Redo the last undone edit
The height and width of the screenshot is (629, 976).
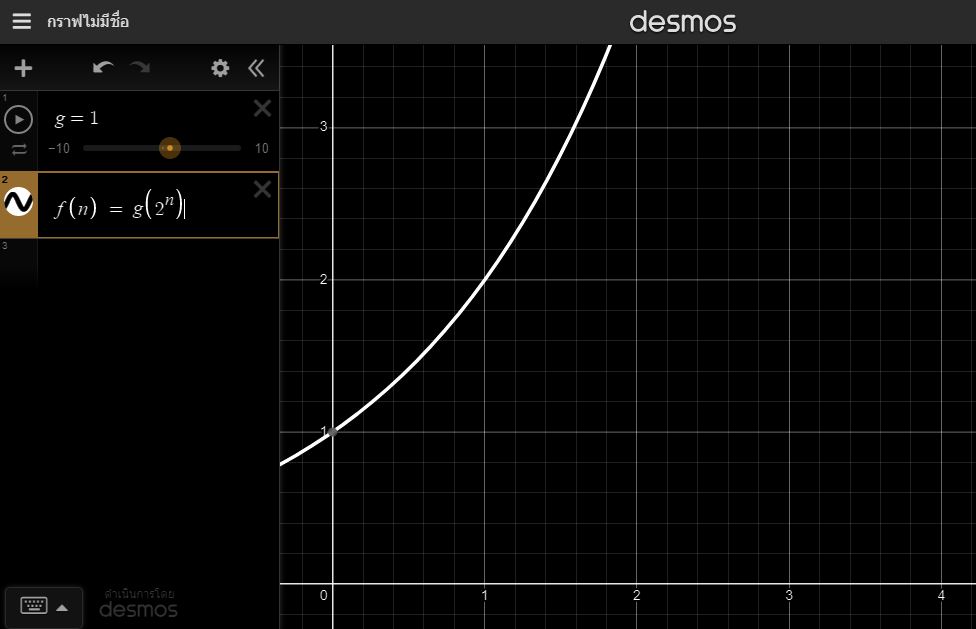140,68
